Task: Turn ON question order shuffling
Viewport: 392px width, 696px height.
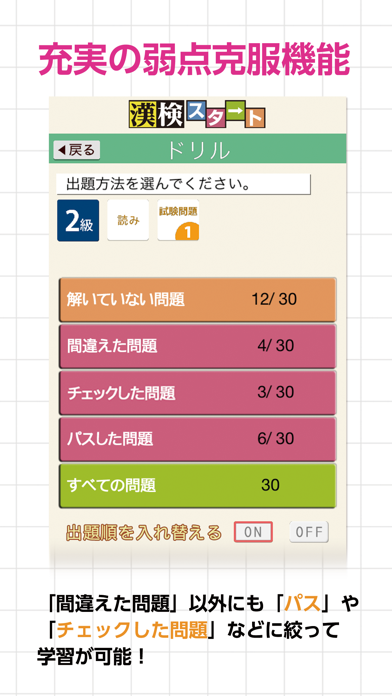Action: point(253,532)
